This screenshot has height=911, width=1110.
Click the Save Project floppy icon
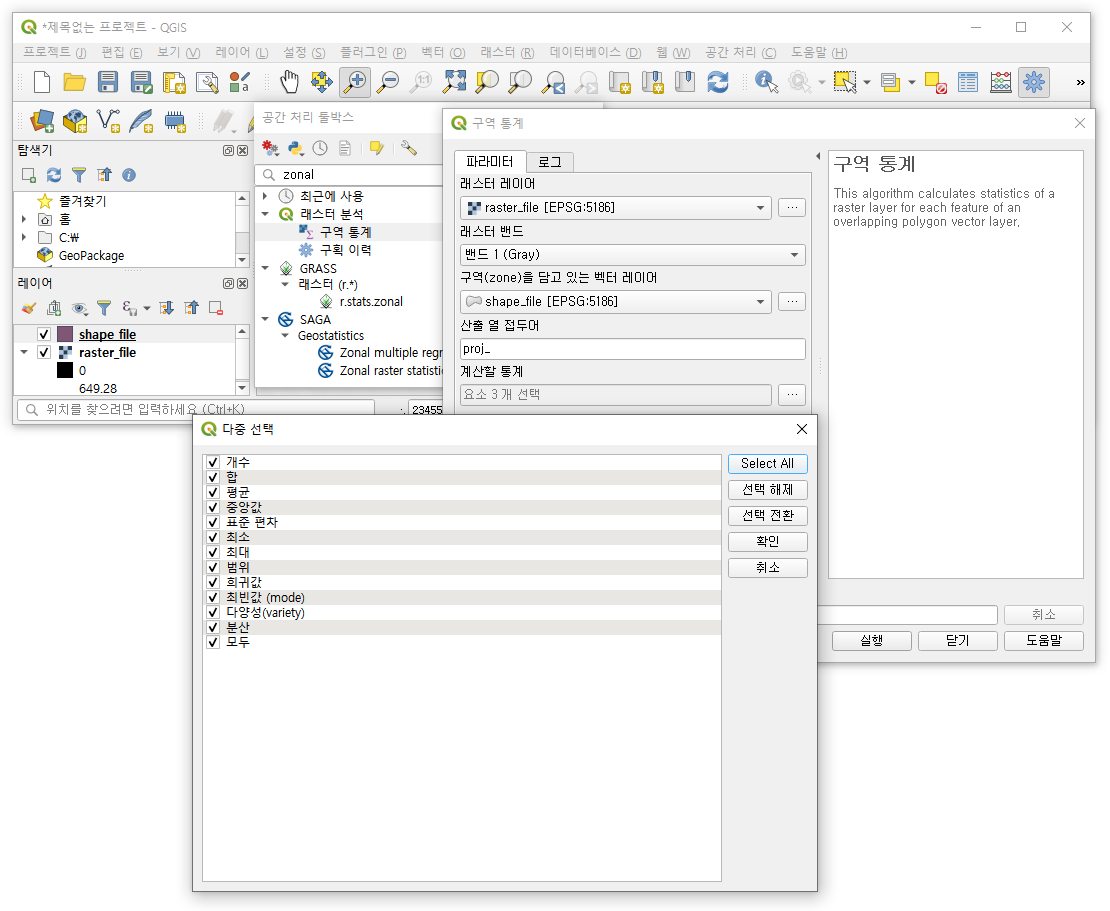pyautogui.click(x=108, y=82)
